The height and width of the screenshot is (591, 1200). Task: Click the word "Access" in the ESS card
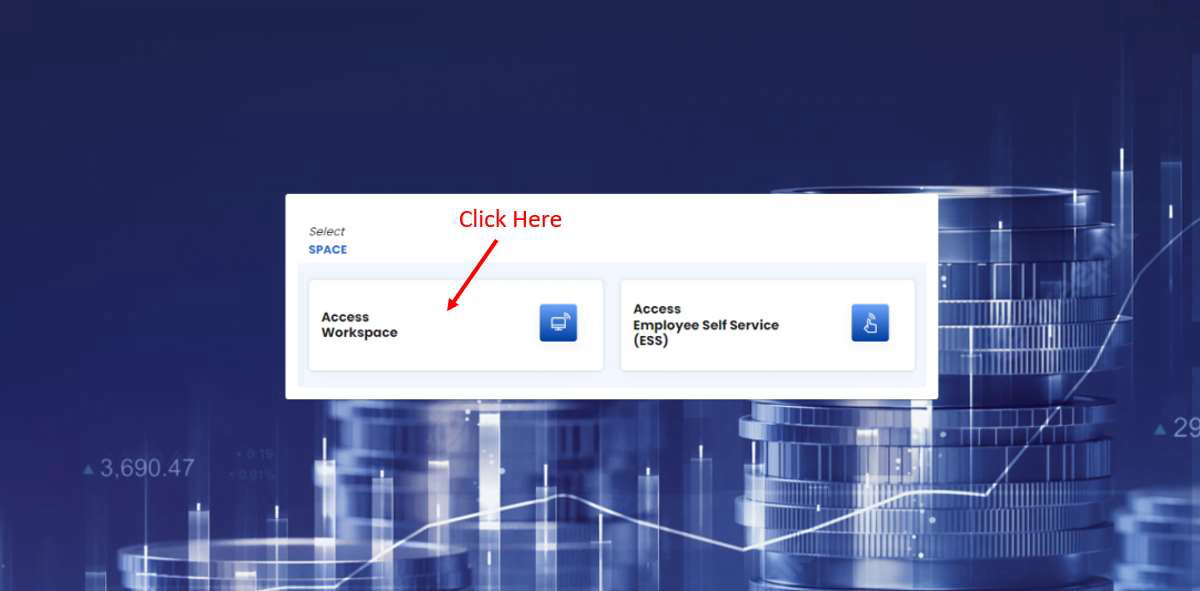[x=656, y=309]
